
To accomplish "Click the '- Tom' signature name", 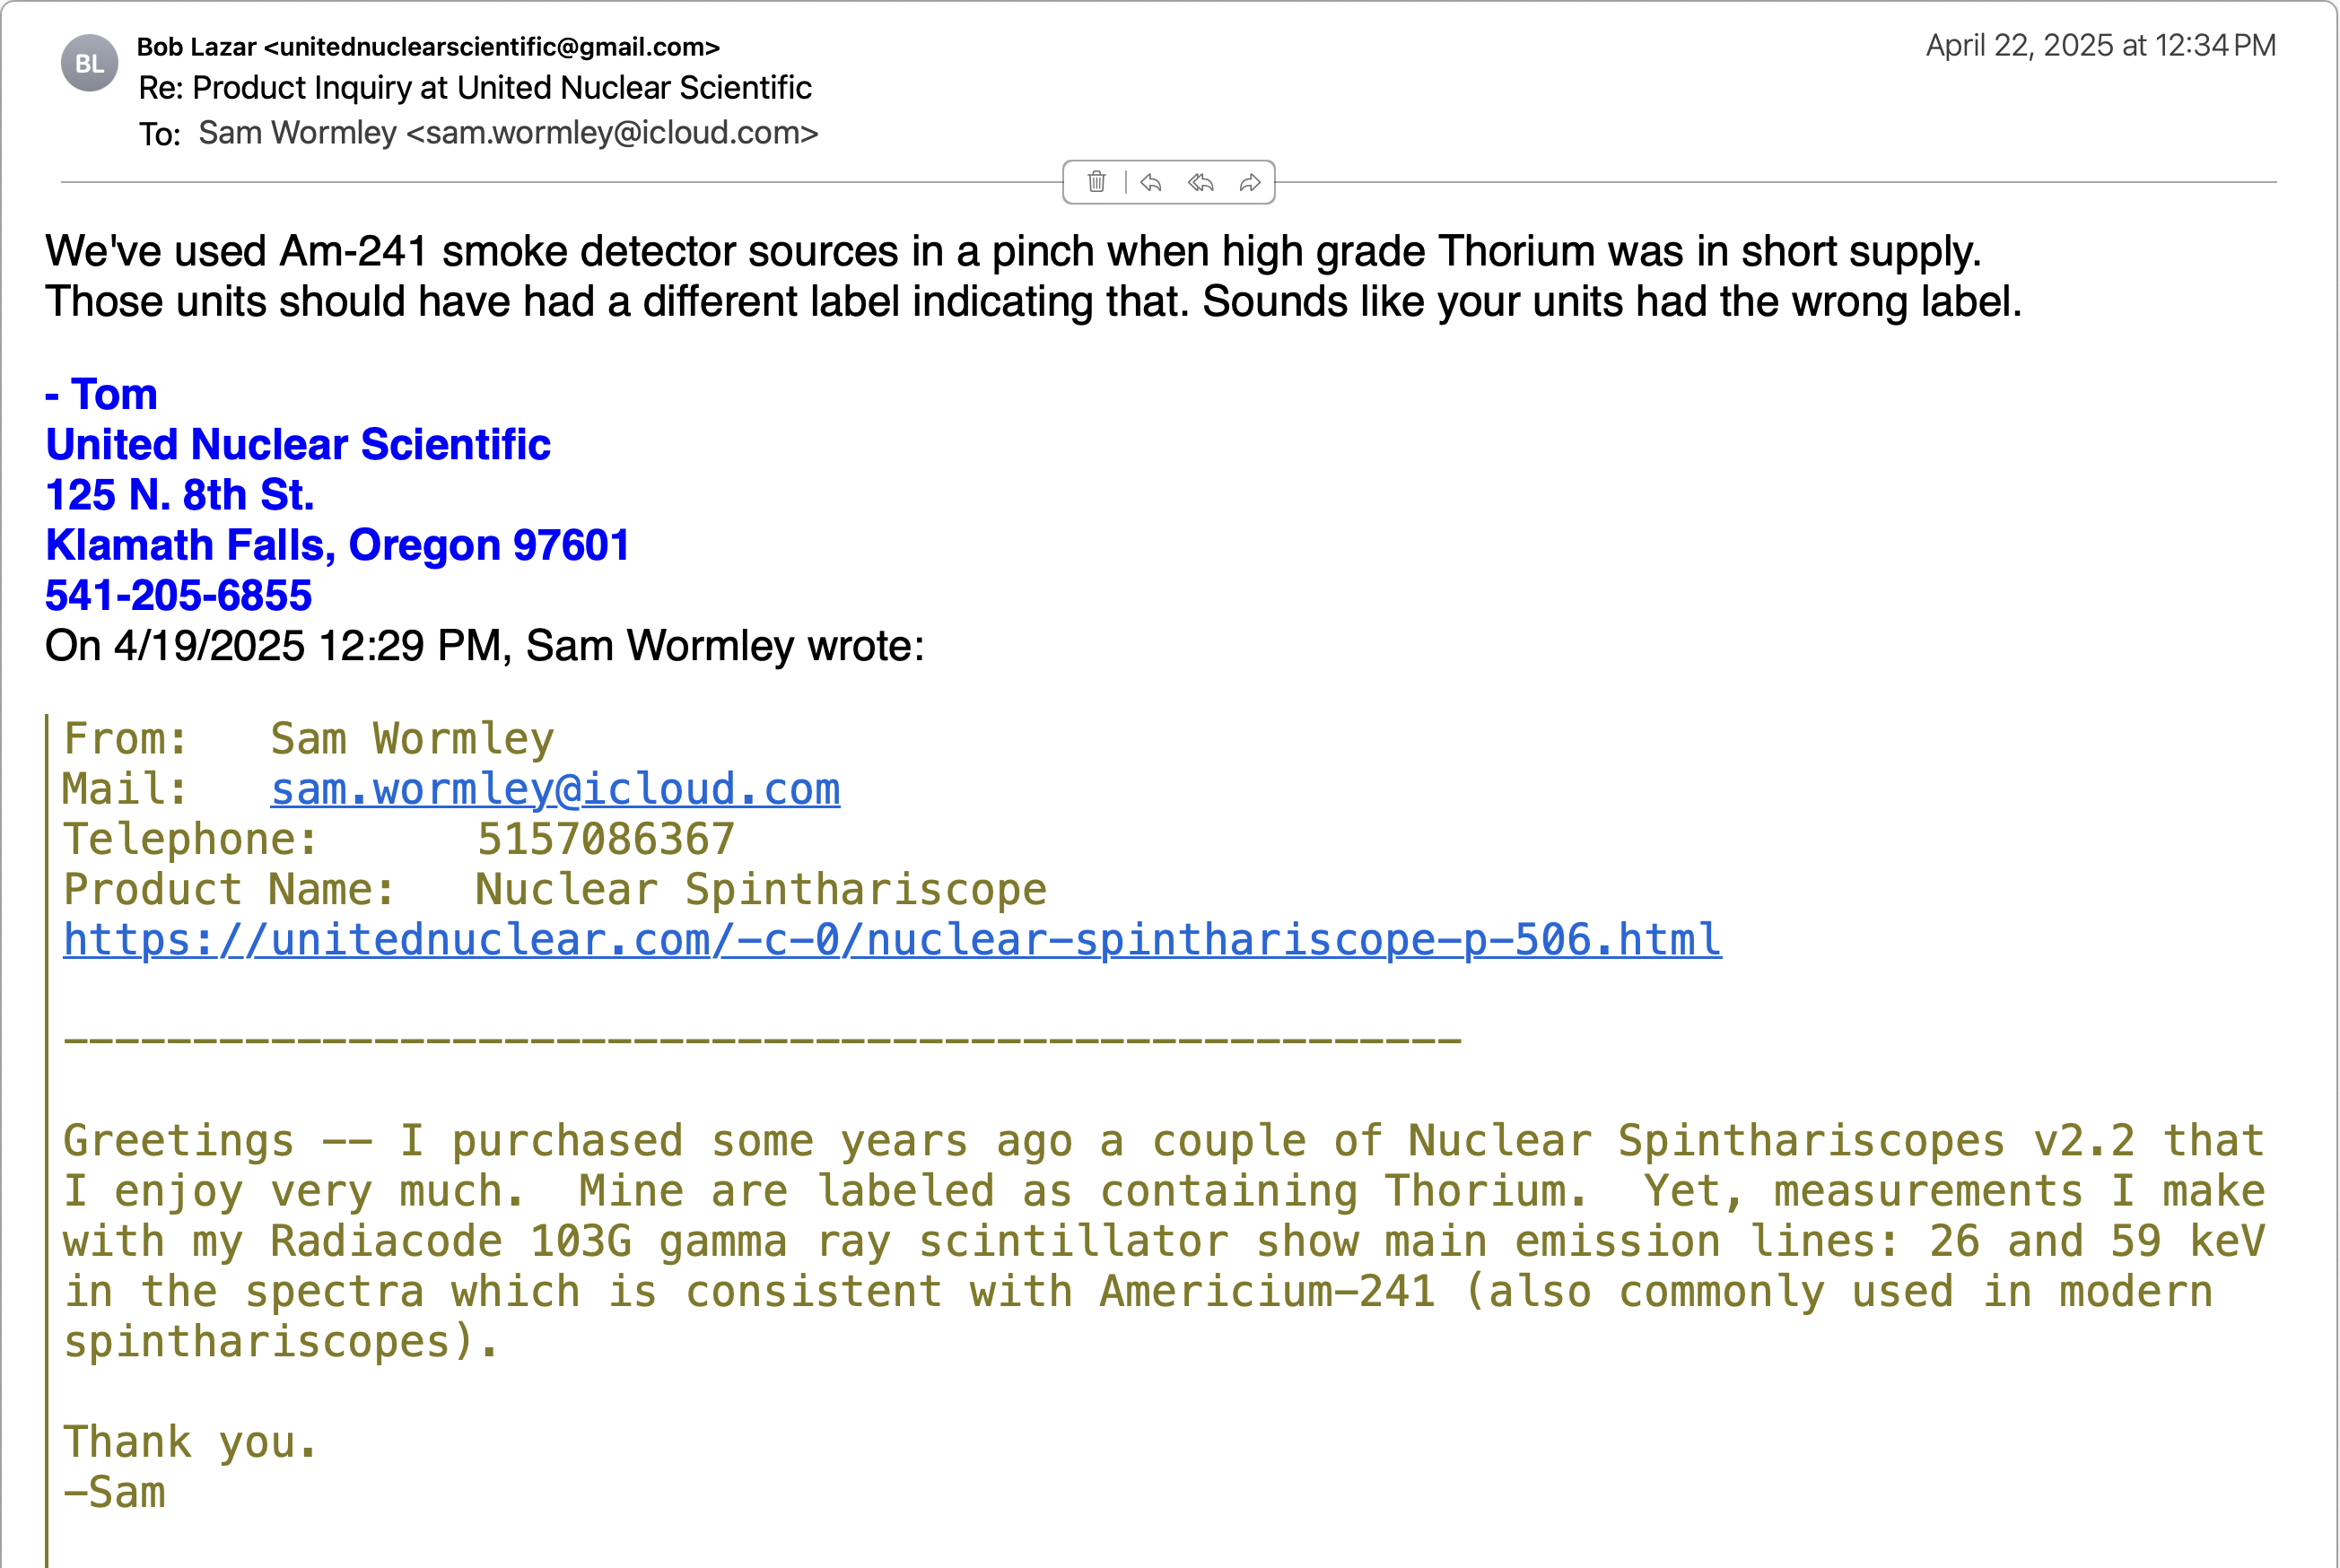I will point(102,395).
